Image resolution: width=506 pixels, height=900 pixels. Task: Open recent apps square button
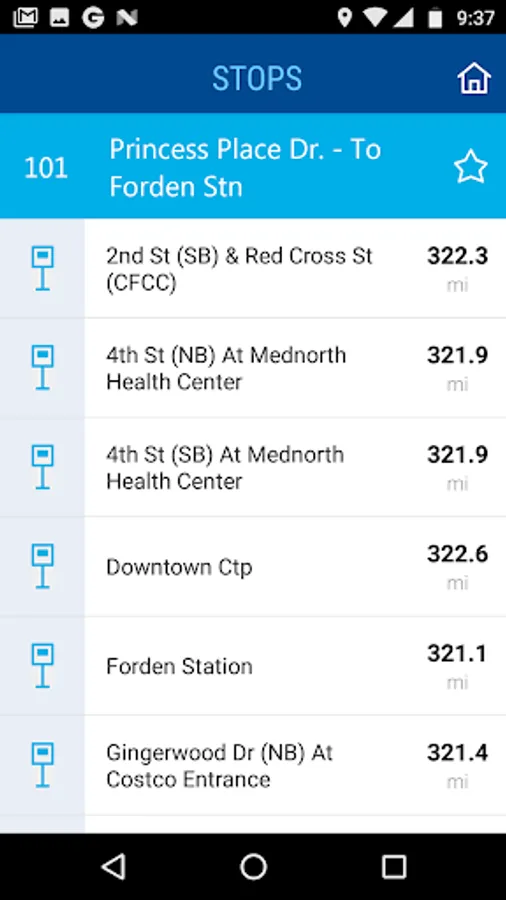click(x=394, y=866)
